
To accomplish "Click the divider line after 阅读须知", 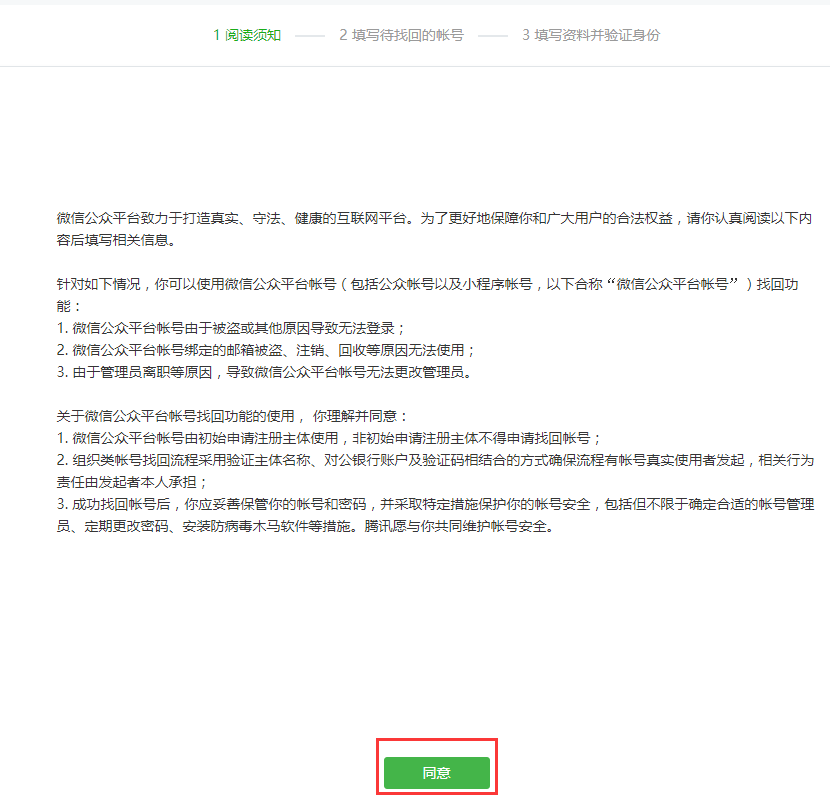I will pos(310,35).
